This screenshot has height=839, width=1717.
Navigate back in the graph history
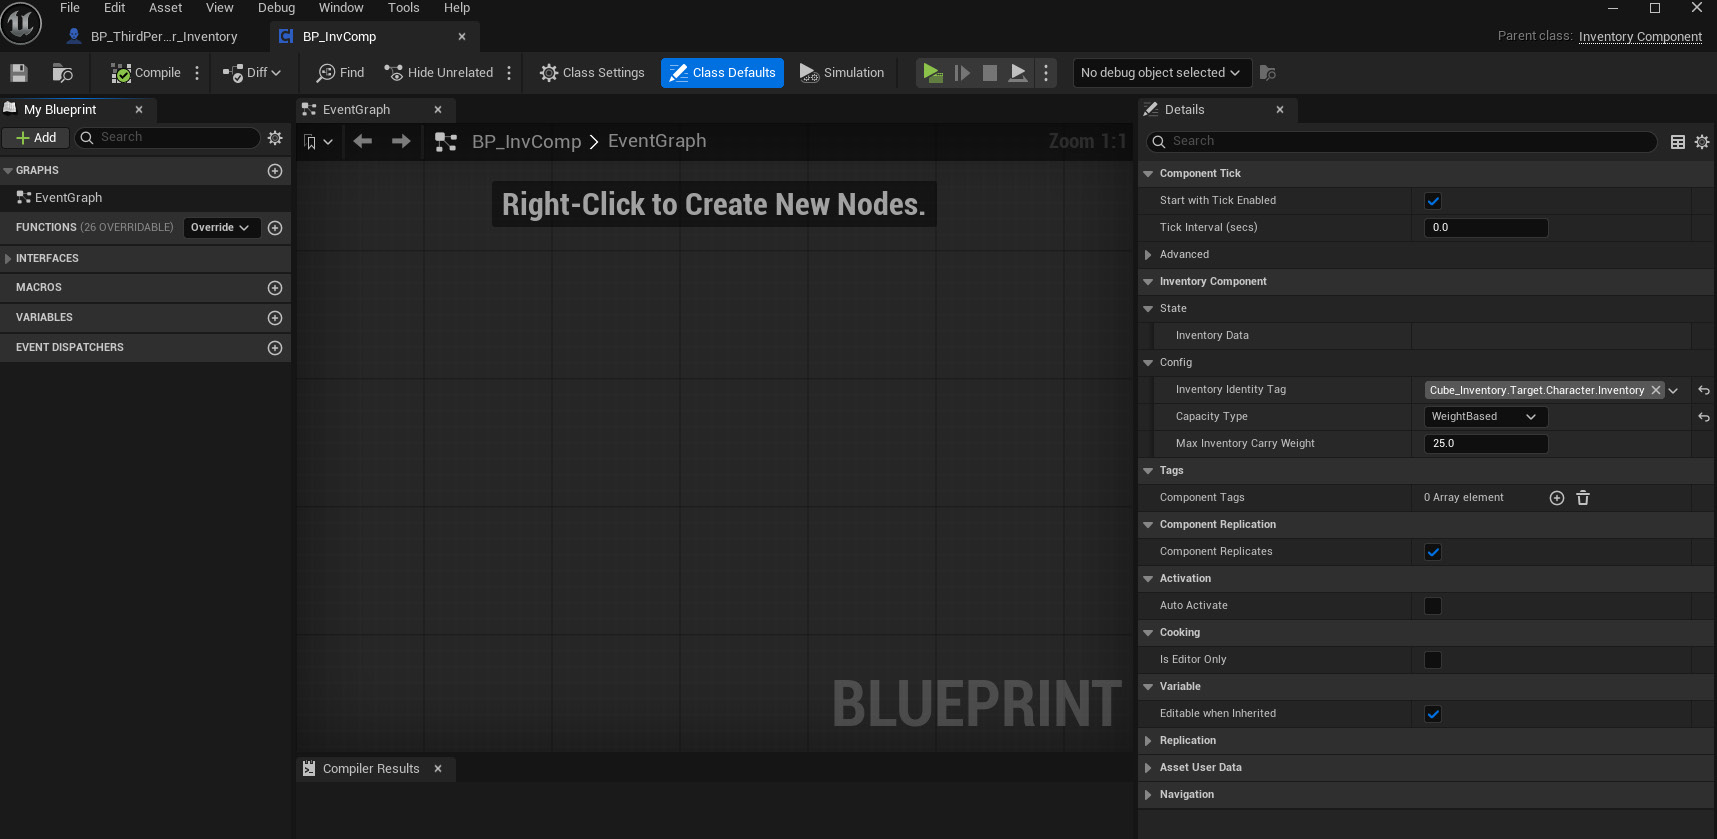(x=363, y=142)
